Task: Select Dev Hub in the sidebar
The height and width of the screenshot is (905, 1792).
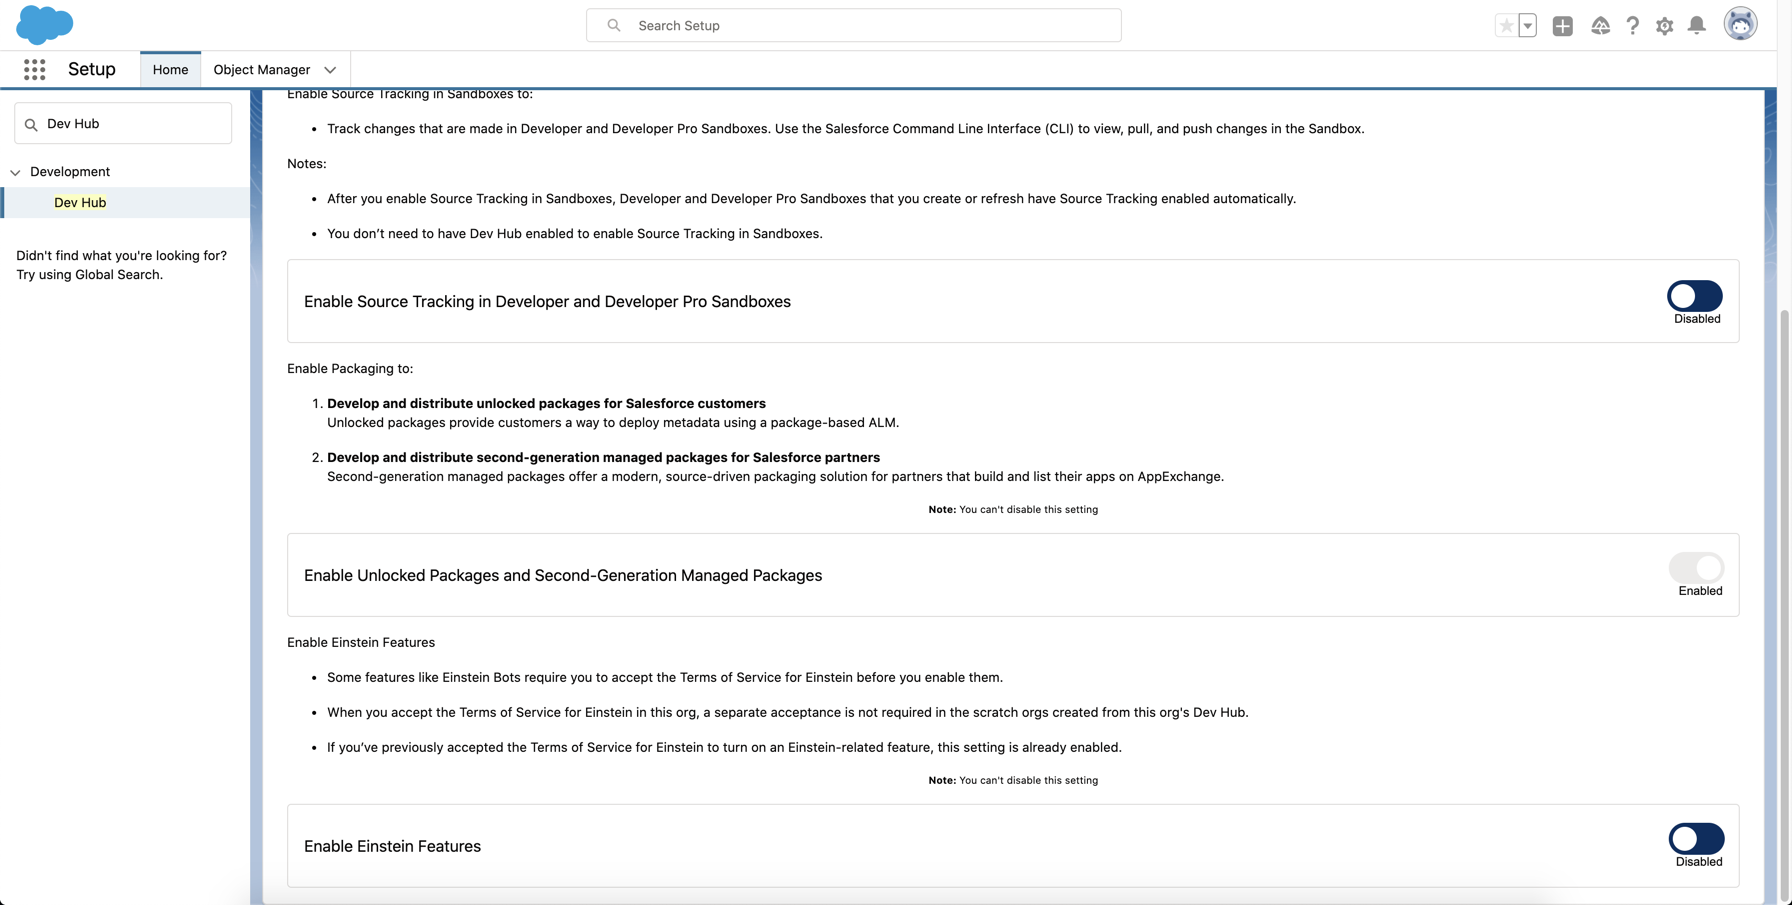Action: tap(80, 202)
